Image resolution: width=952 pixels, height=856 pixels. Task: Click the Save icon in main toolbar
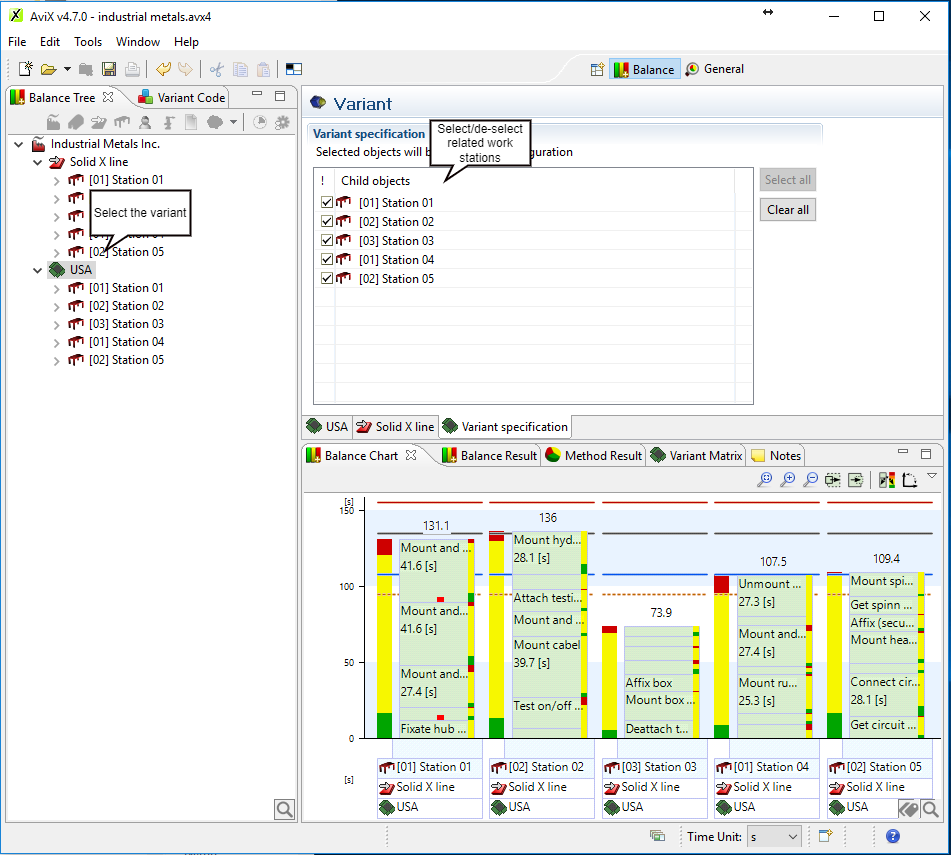click(x=109, y=69)
